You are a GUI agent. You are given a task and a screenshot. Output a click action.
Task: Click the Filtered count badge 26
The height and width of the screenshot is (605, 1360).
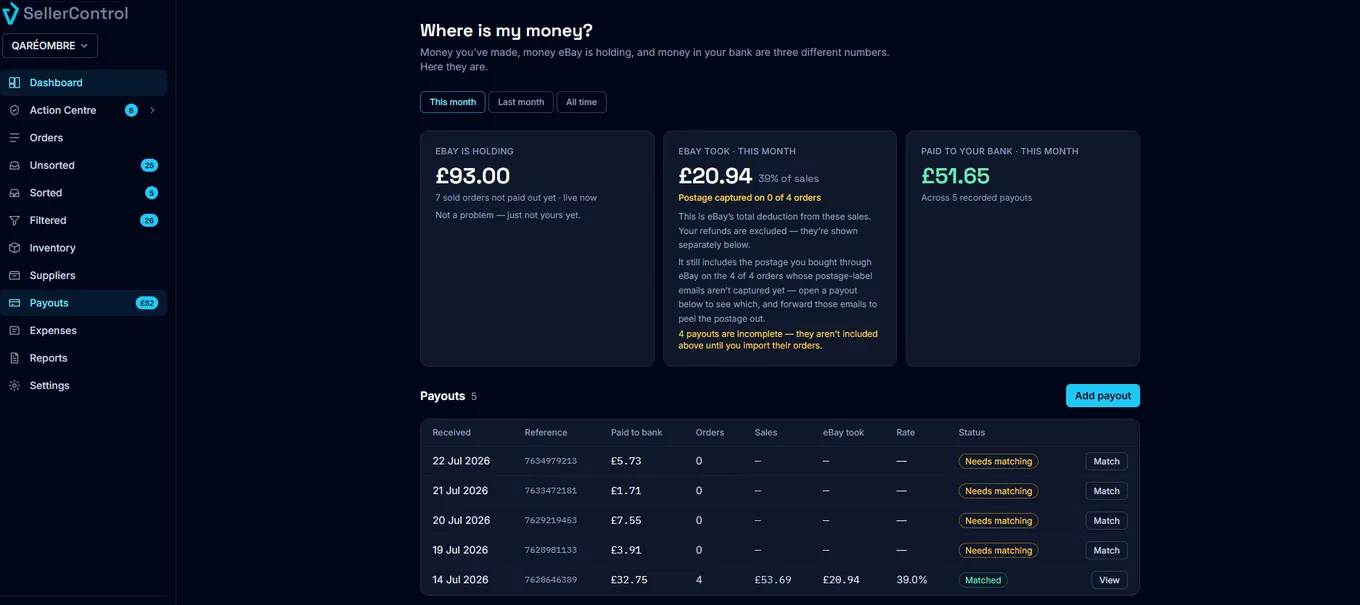click(149, 220)
